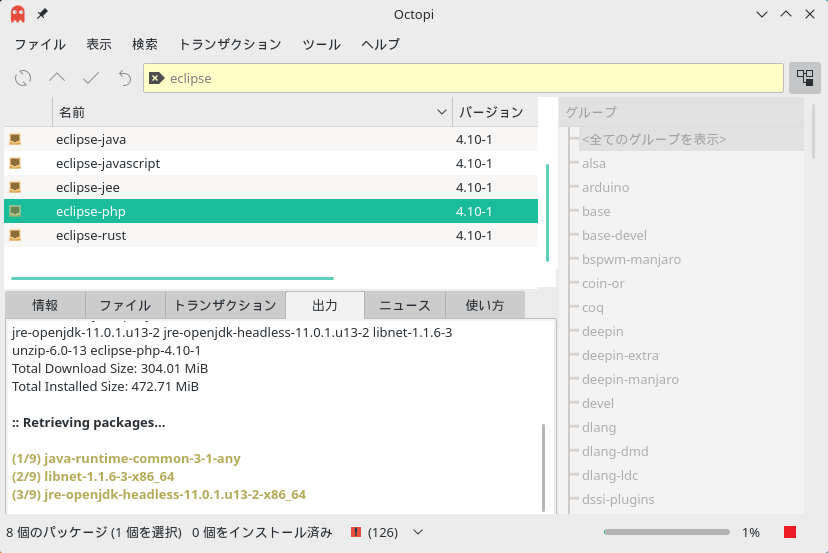Click the red outdated packages alert icon

356,532
